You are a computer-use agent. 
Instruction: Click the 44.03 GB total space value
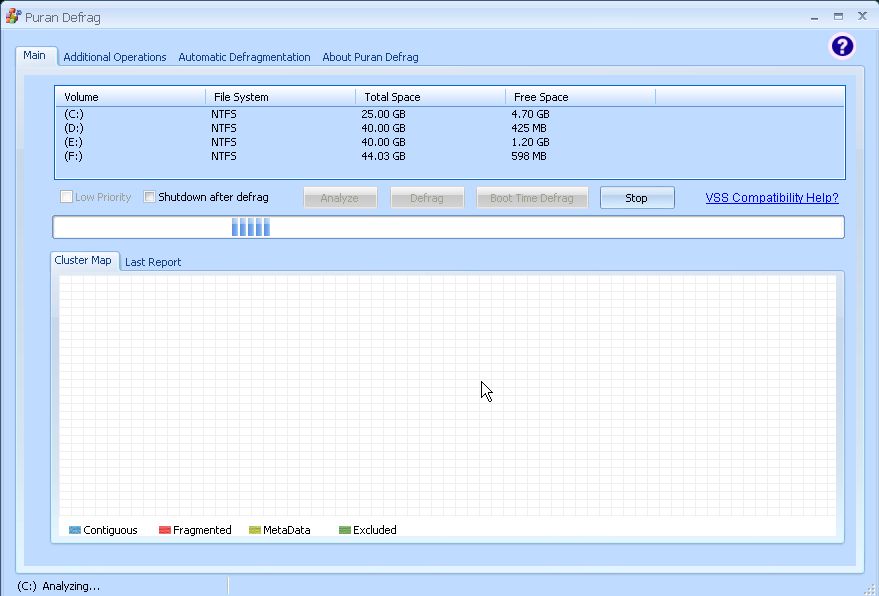383,156
